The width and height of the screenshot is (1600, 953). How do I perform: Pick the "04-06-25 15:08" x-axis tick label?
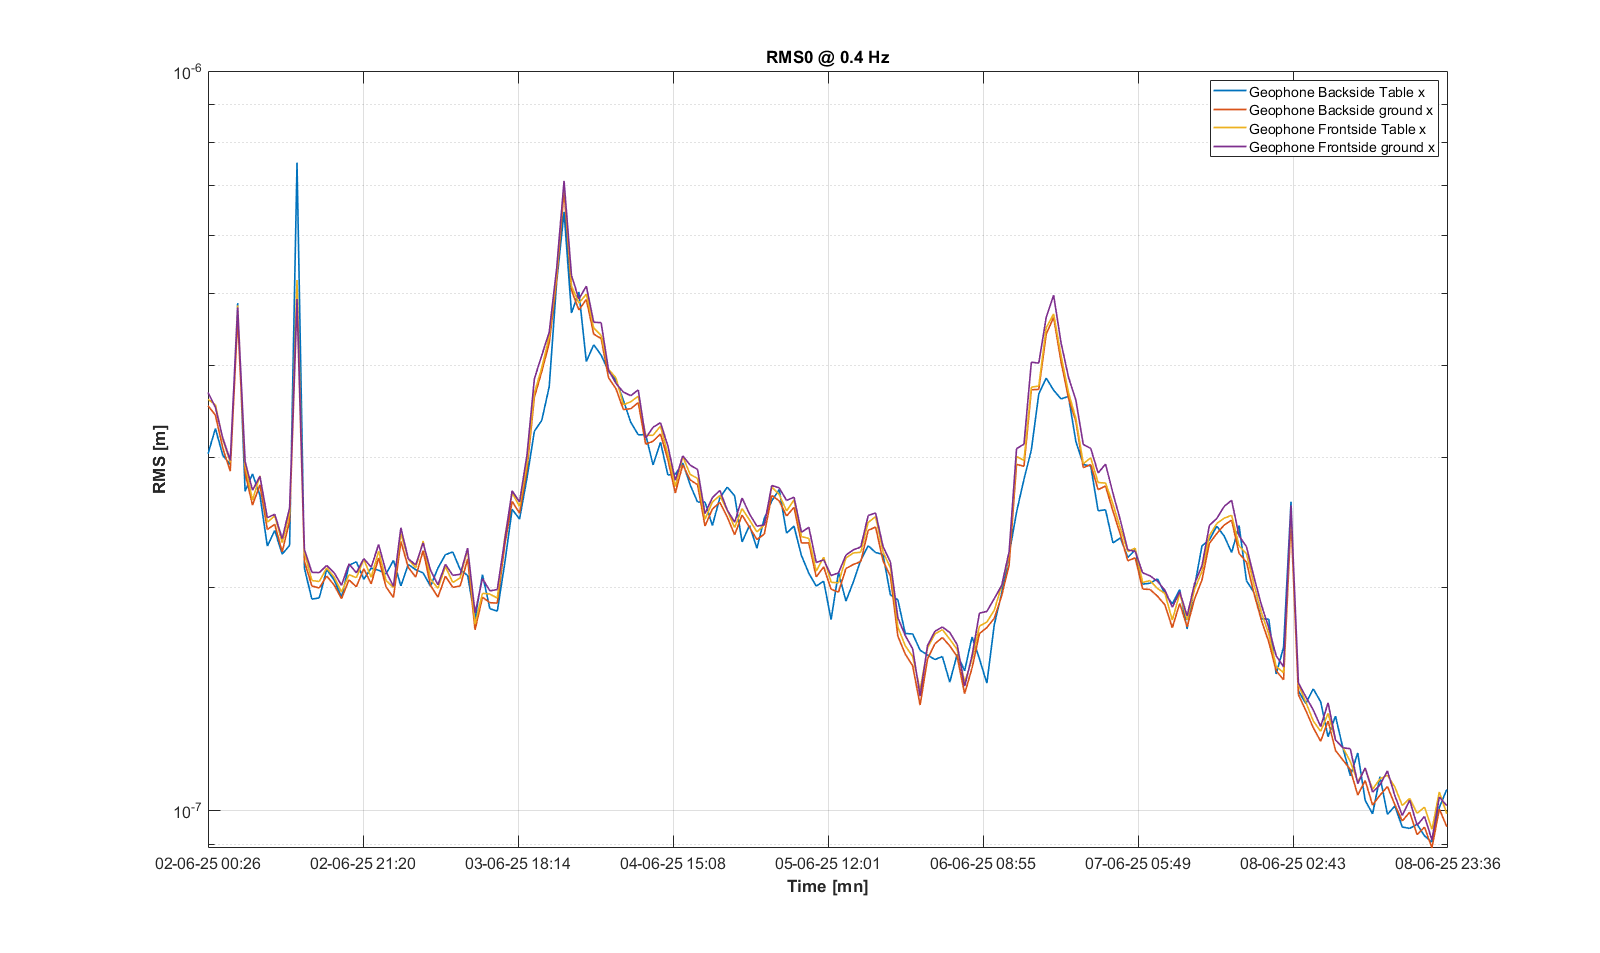[x=673, y=863]
